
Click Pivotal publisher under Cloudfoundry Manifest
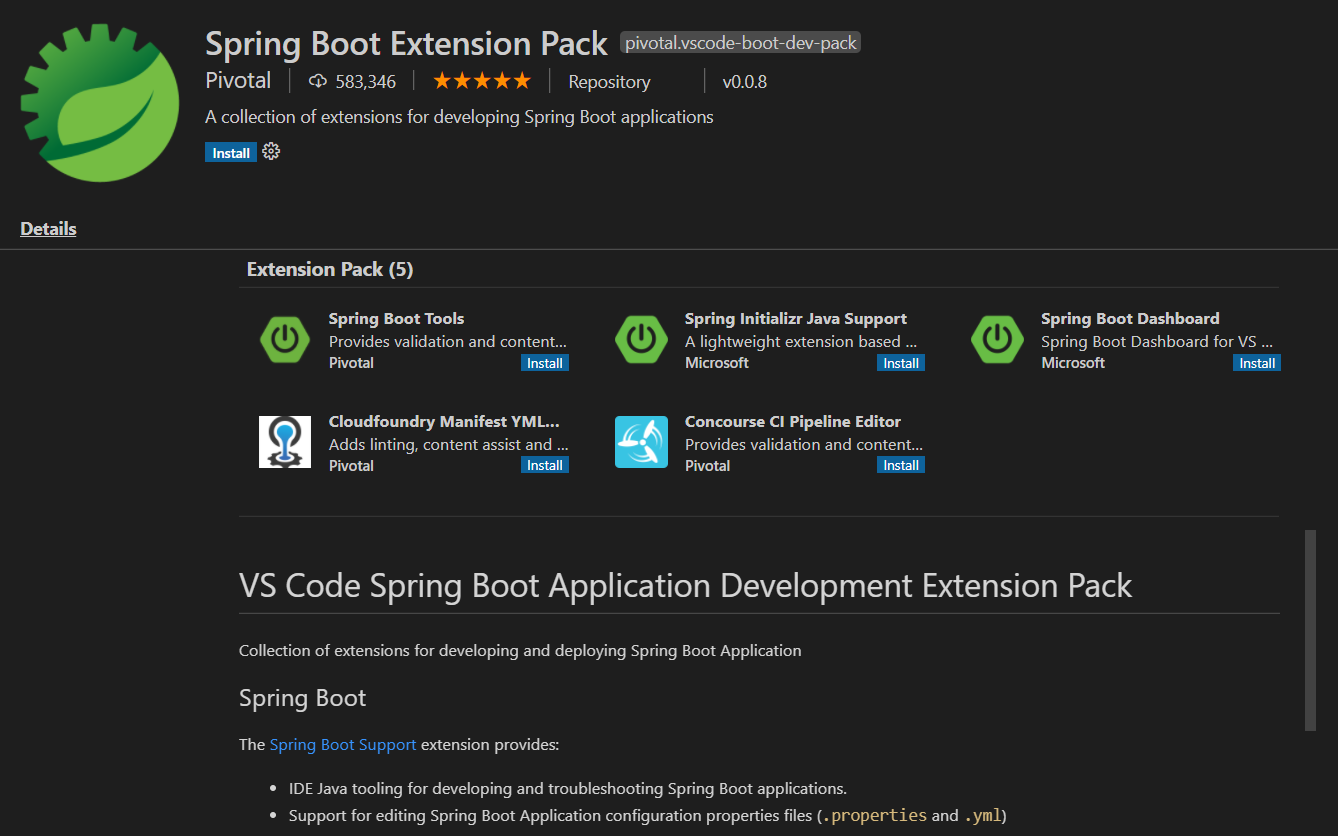point(351,465)
